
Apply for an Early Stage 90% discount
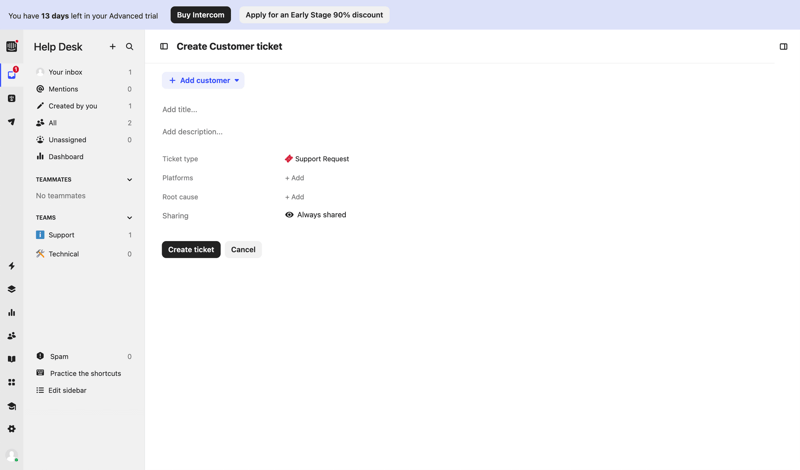click(x=314, y=15)
